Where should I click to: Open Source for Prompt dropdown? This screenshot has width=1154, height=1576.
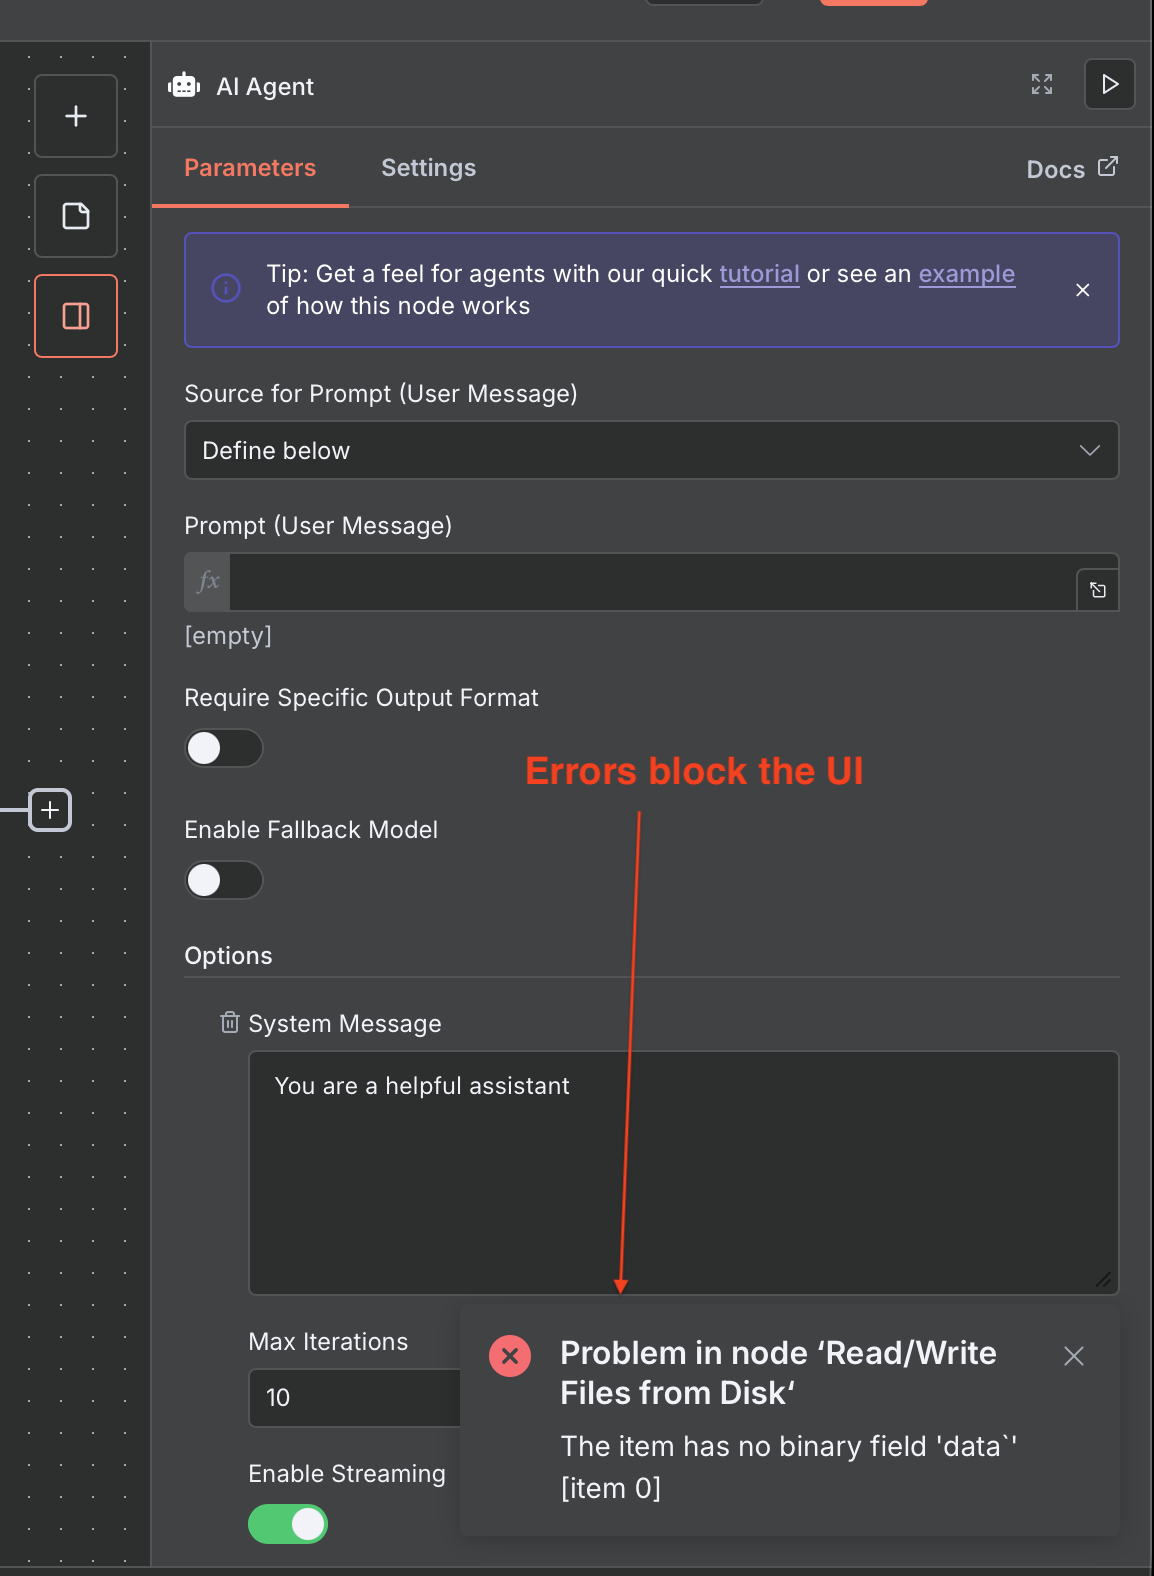651,450
